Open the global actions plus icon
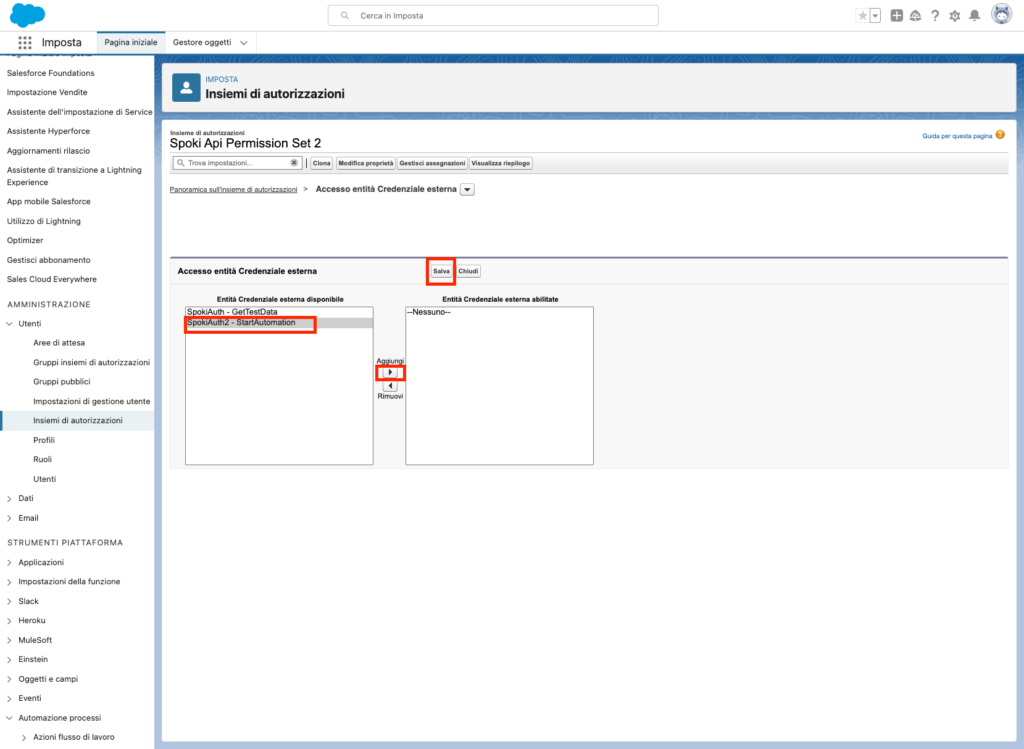Image resolution: width=1024 pixels, height=749 pixels. pyautogui.click(x=896, y=15)
